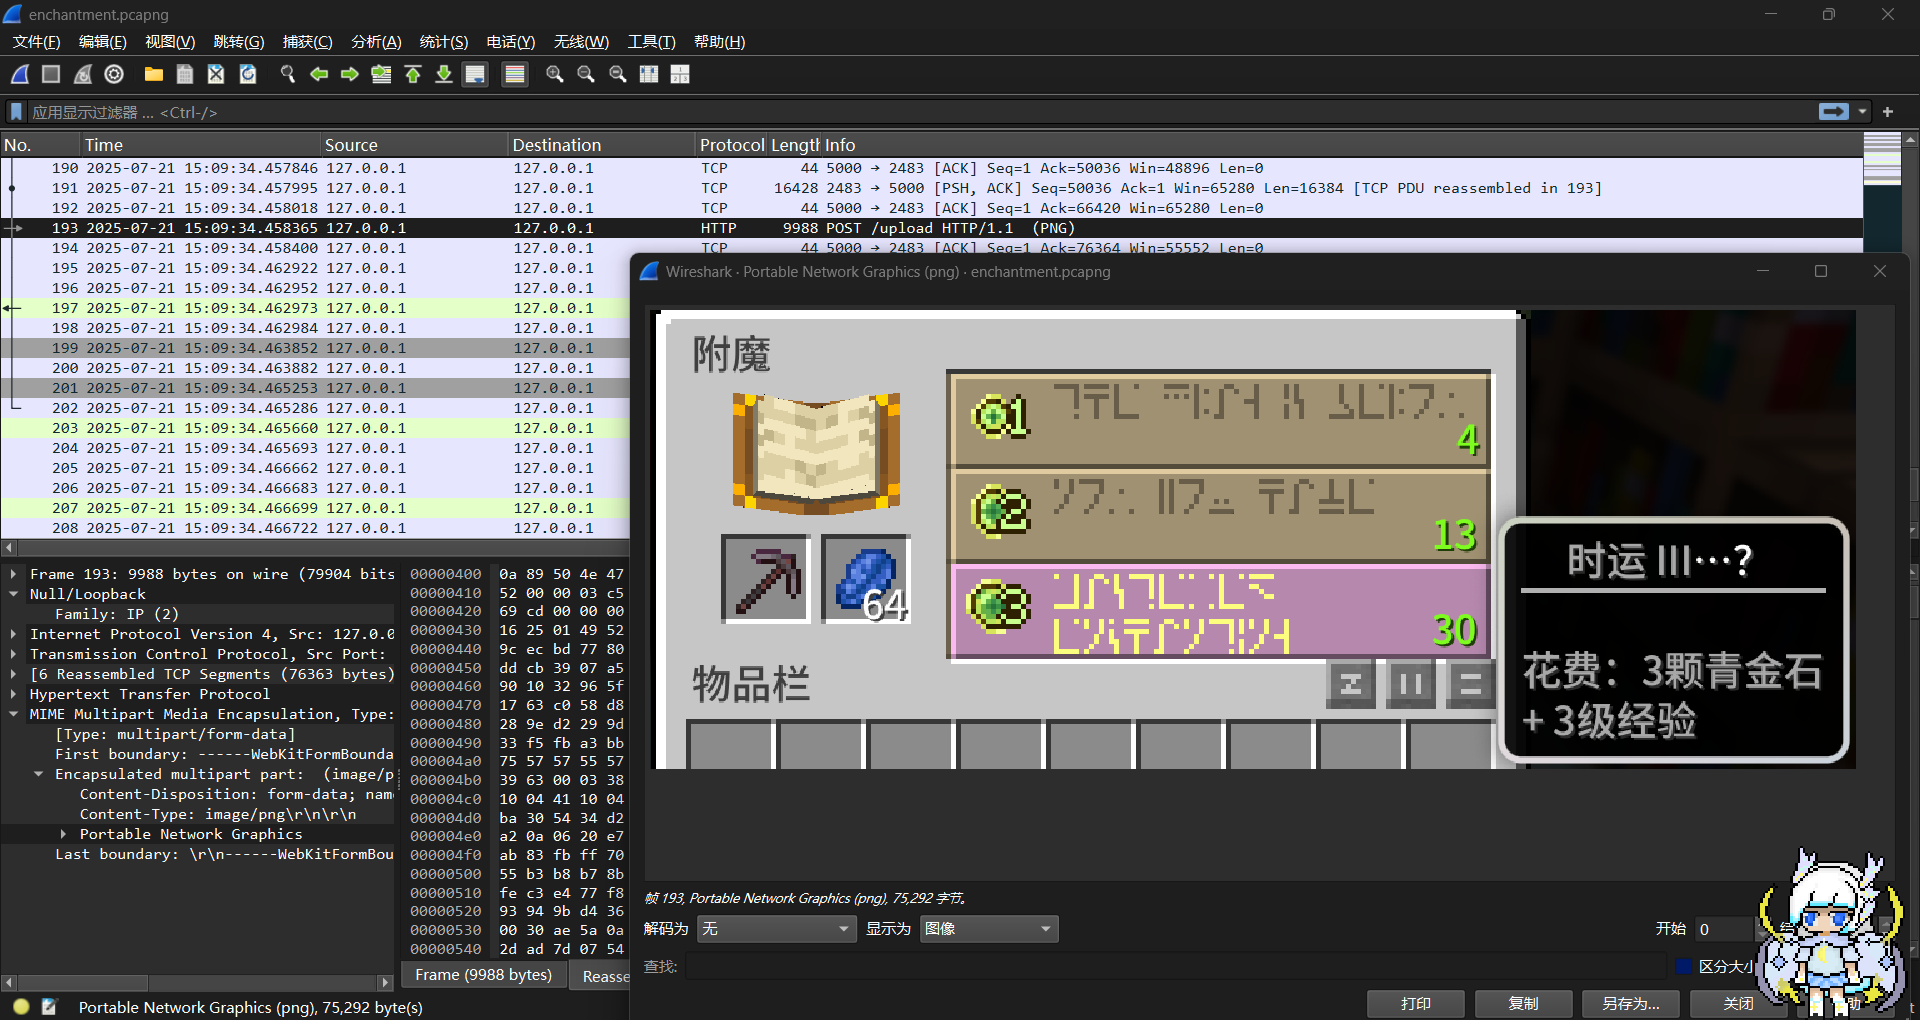
Task: Jump to first packet icon
Action: pyautogui.click(x=413, y=74)
